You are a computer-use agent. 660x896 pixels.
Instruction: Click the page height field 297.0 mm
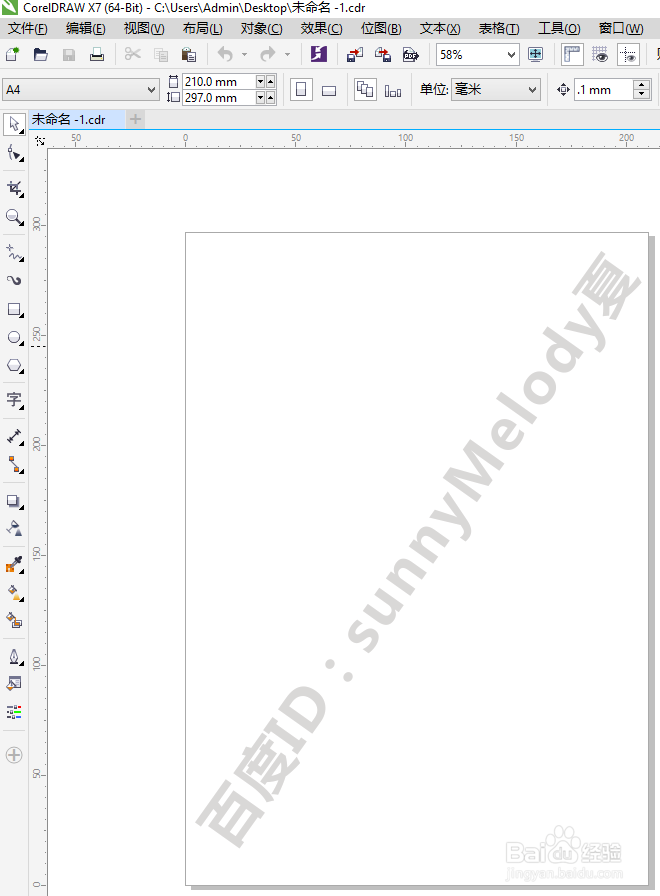pyautogui.click(x=219, y=98)
